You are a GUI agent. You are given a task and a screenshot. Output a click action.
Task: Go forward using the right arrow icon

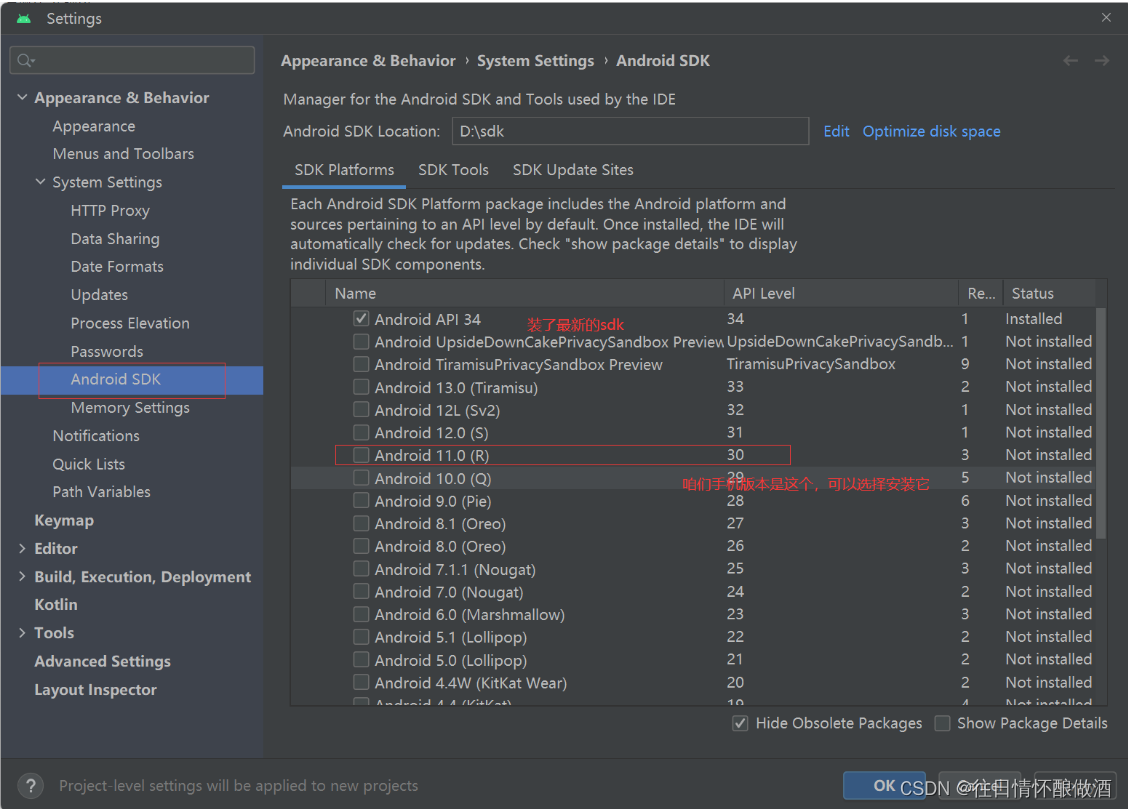pos(1102,61)
